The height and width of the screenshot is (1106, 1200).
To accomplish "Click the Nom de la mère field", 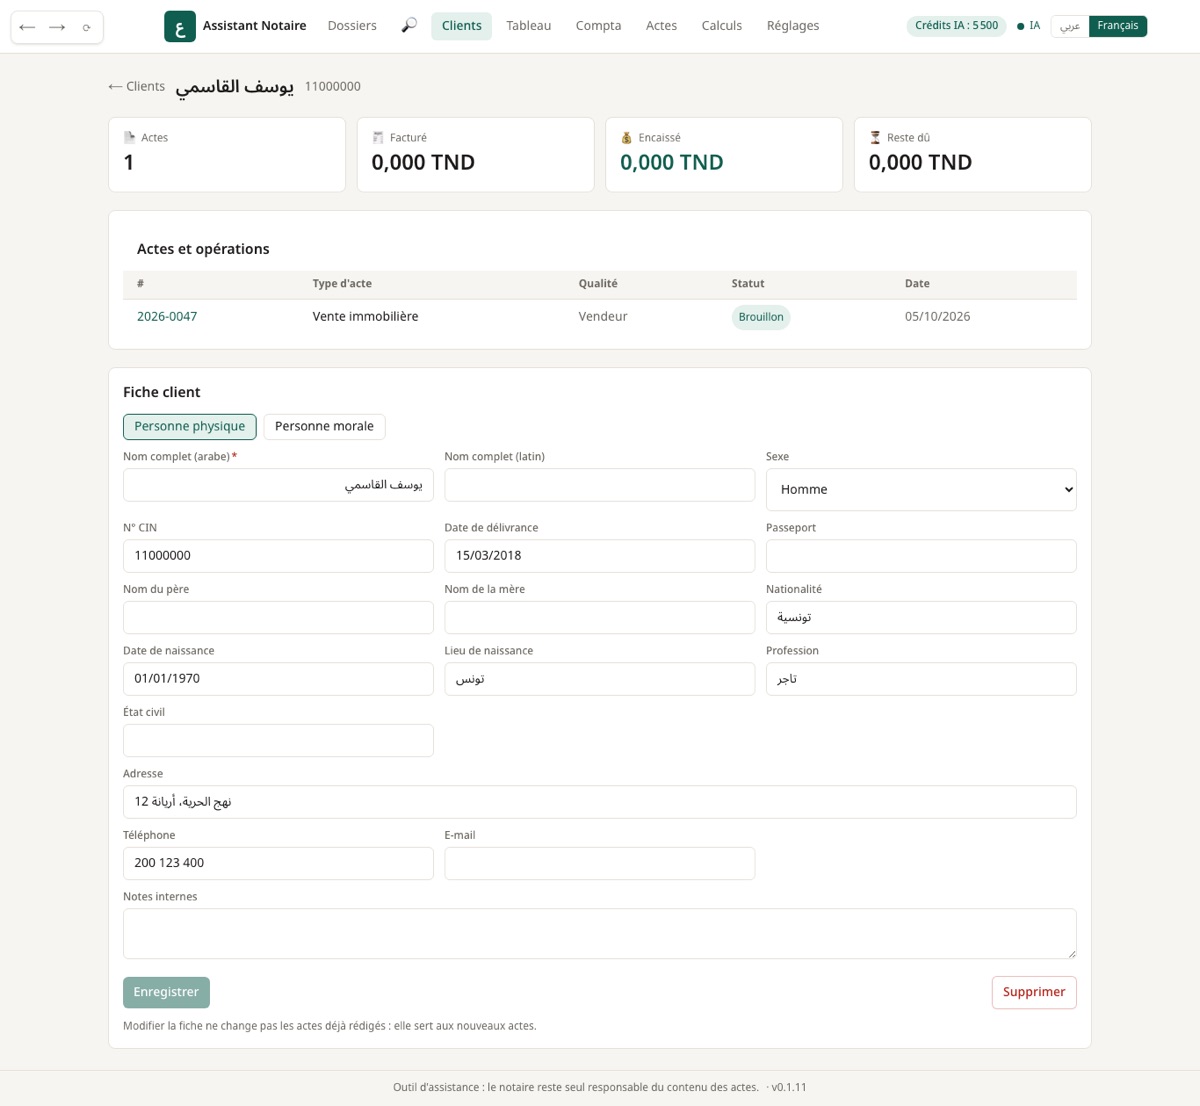I will pyautogui.click(x=600, y=617).
